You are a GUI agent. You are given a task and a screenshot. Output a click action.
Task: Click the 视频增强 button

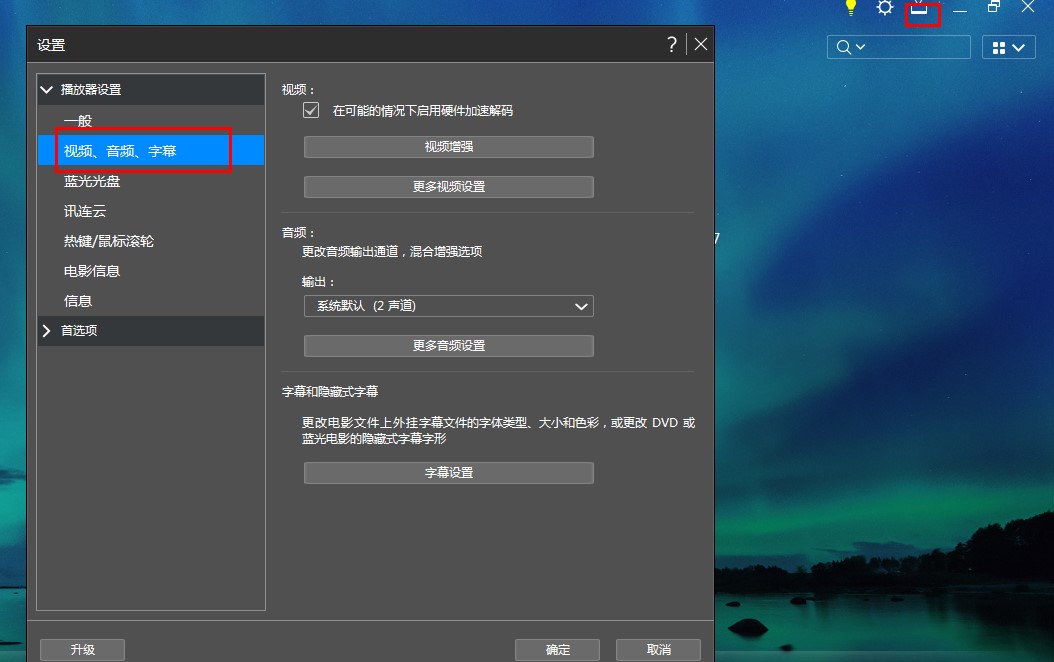[x=448, y=146]
